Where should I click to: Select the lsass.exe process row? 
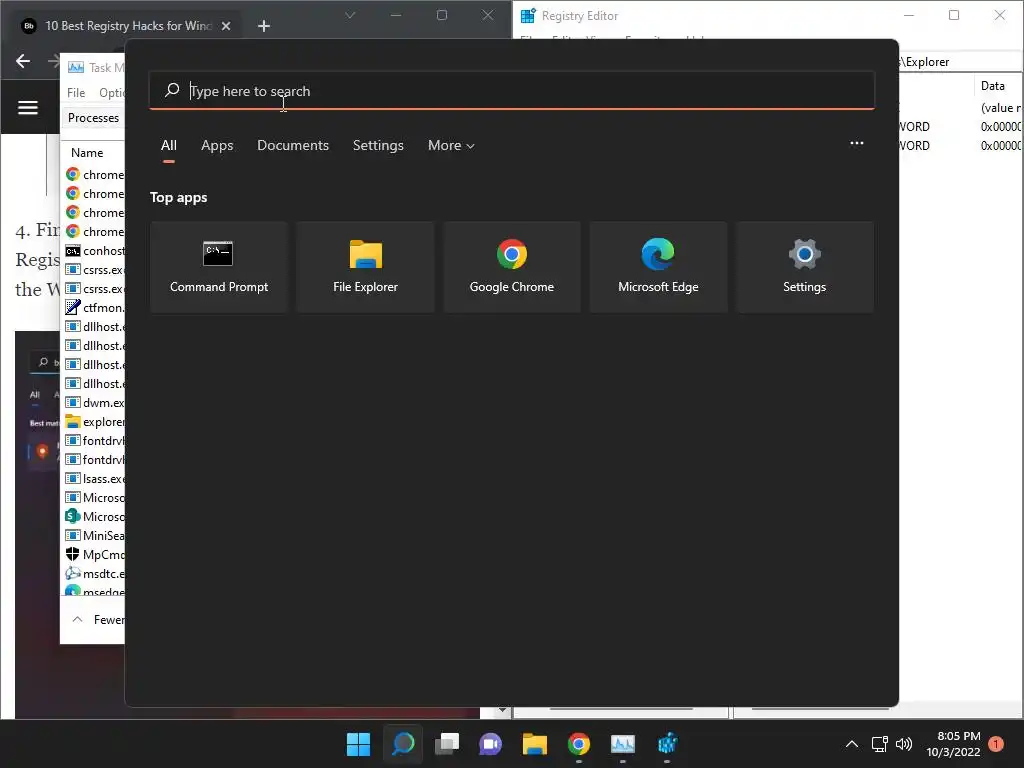point(95,478)
